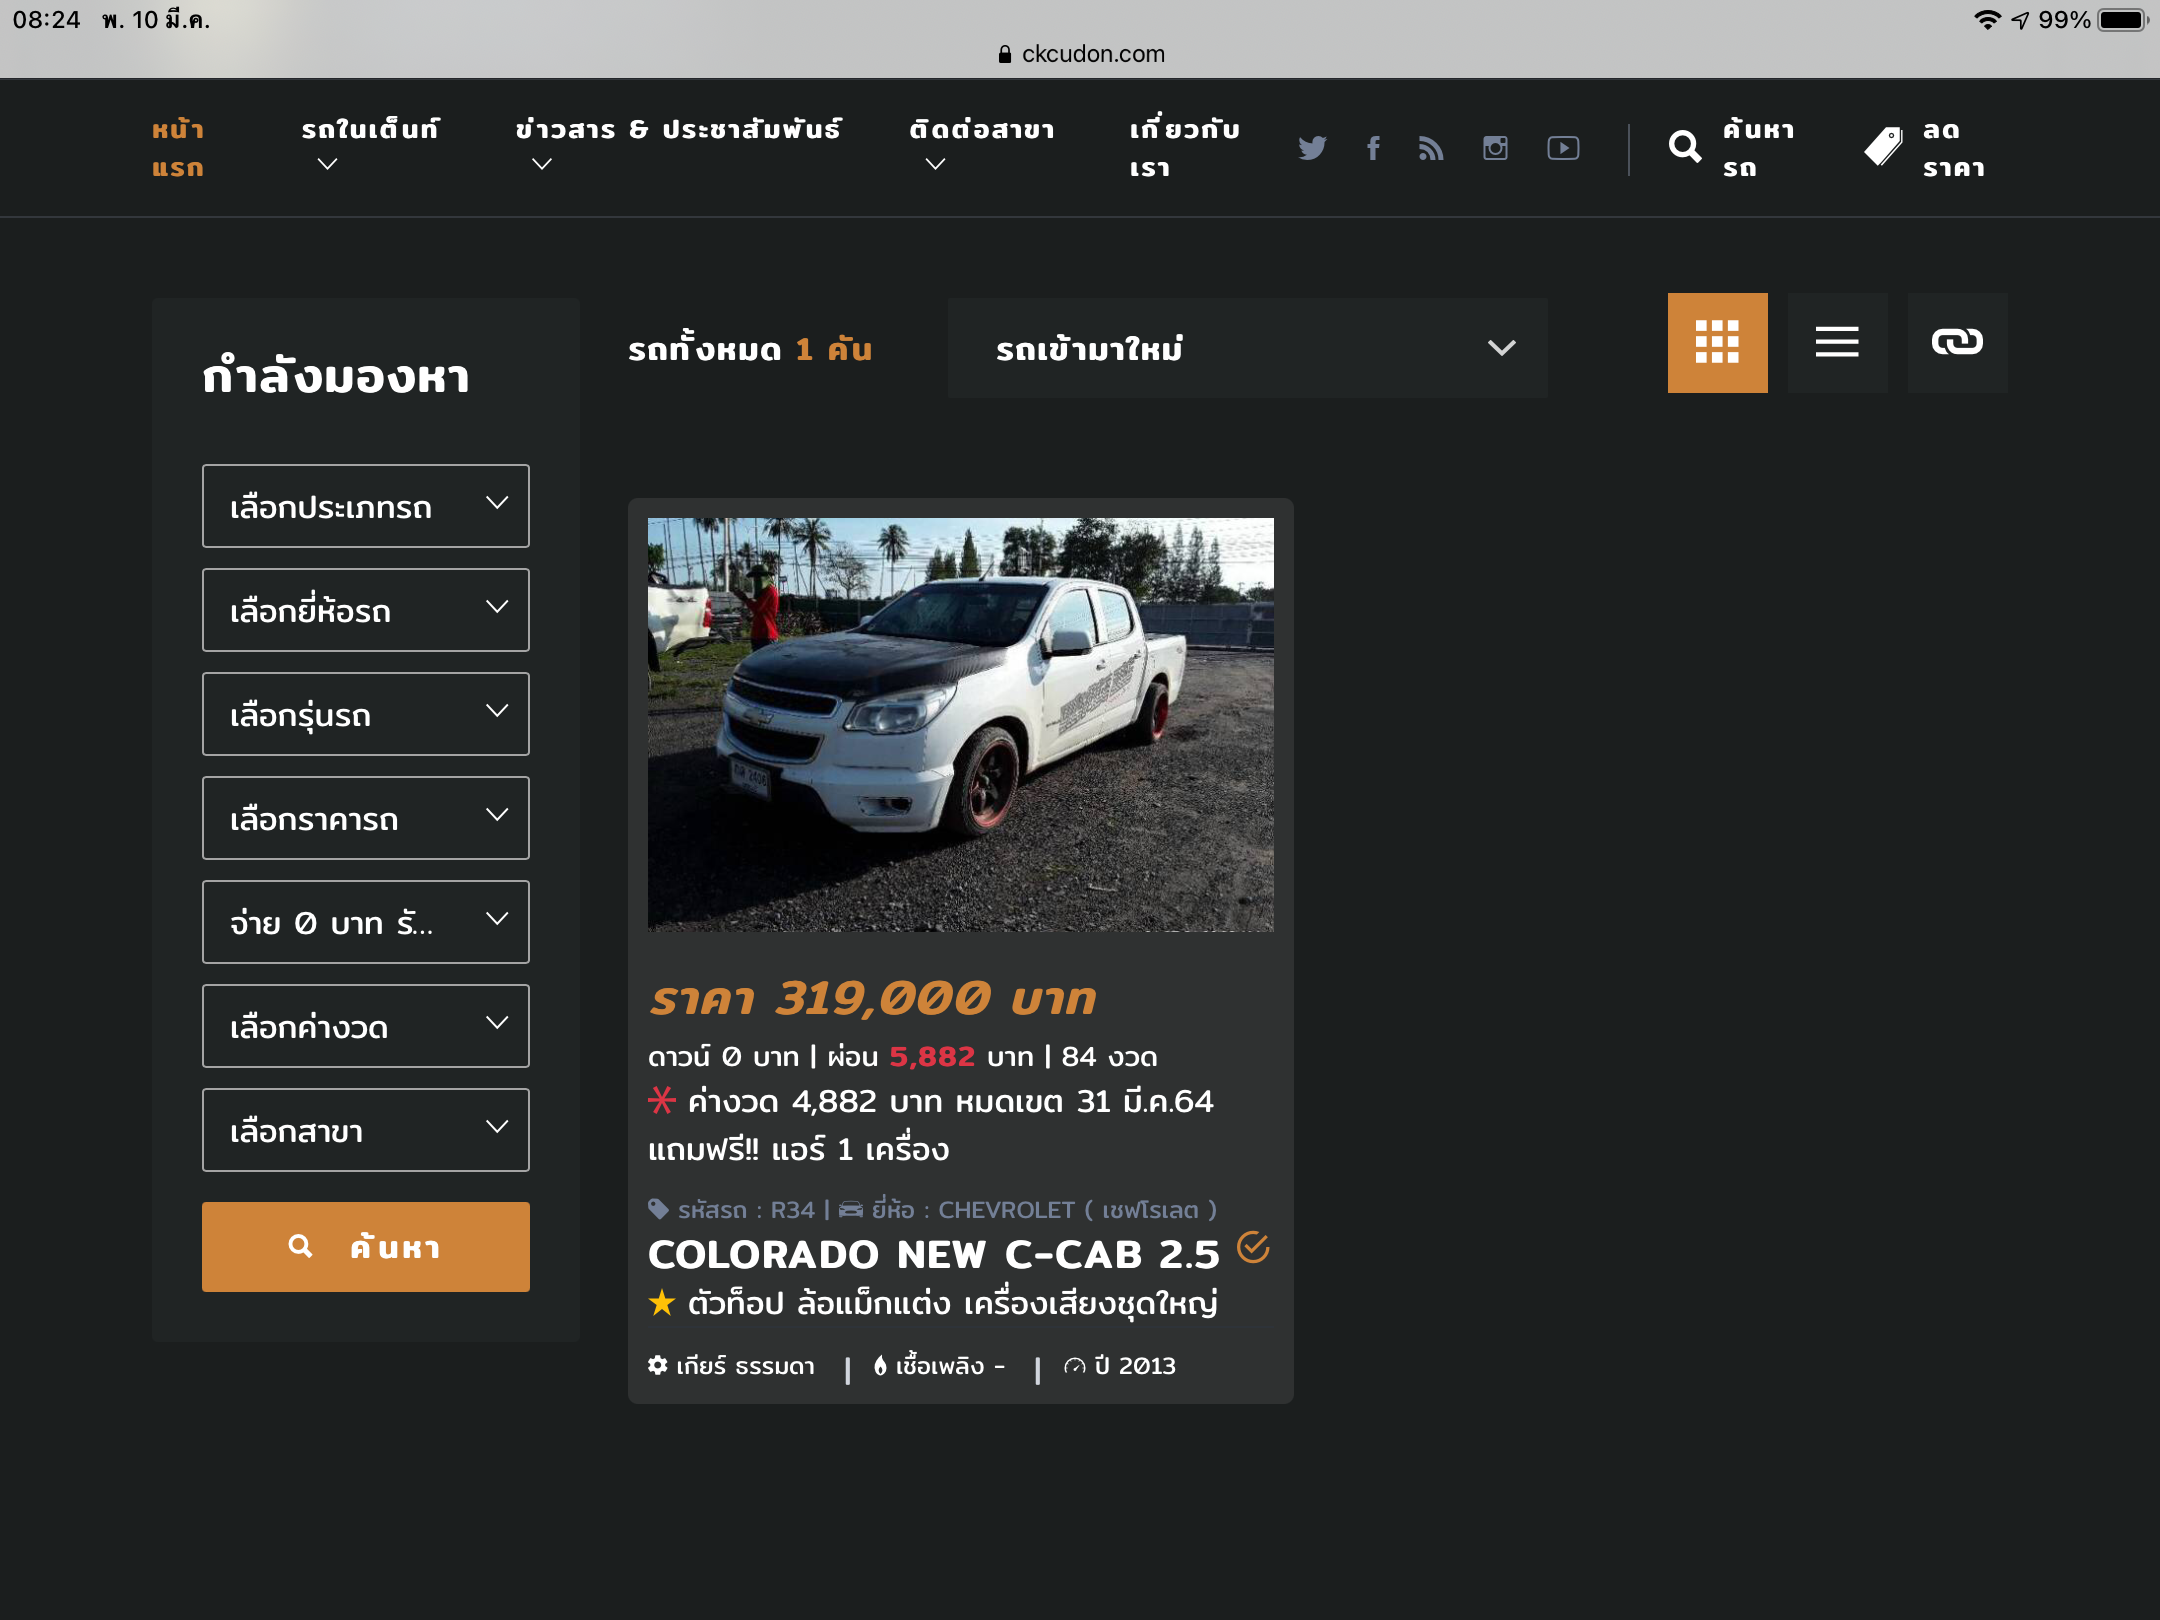Open the เลือกสาขา branch dropdown
Viewport: 2160px width, 1620px height.
[x=365, y=1130]
